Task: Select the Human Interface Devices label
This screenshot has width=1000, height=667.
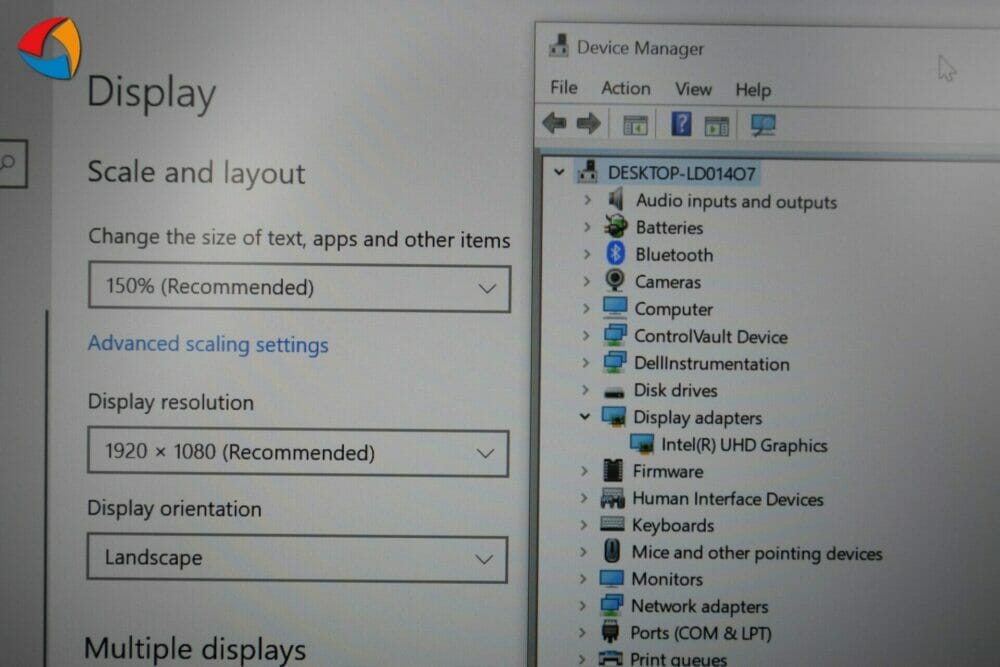Action: pos(728,499)
